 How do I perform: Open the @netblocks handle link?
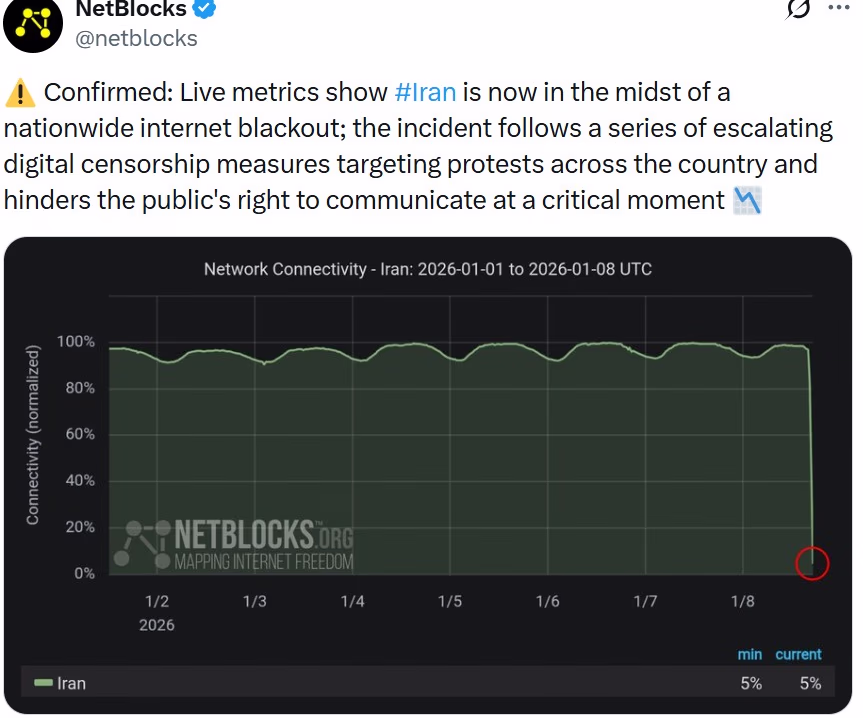pyautogui.click(x=136, y=39)
